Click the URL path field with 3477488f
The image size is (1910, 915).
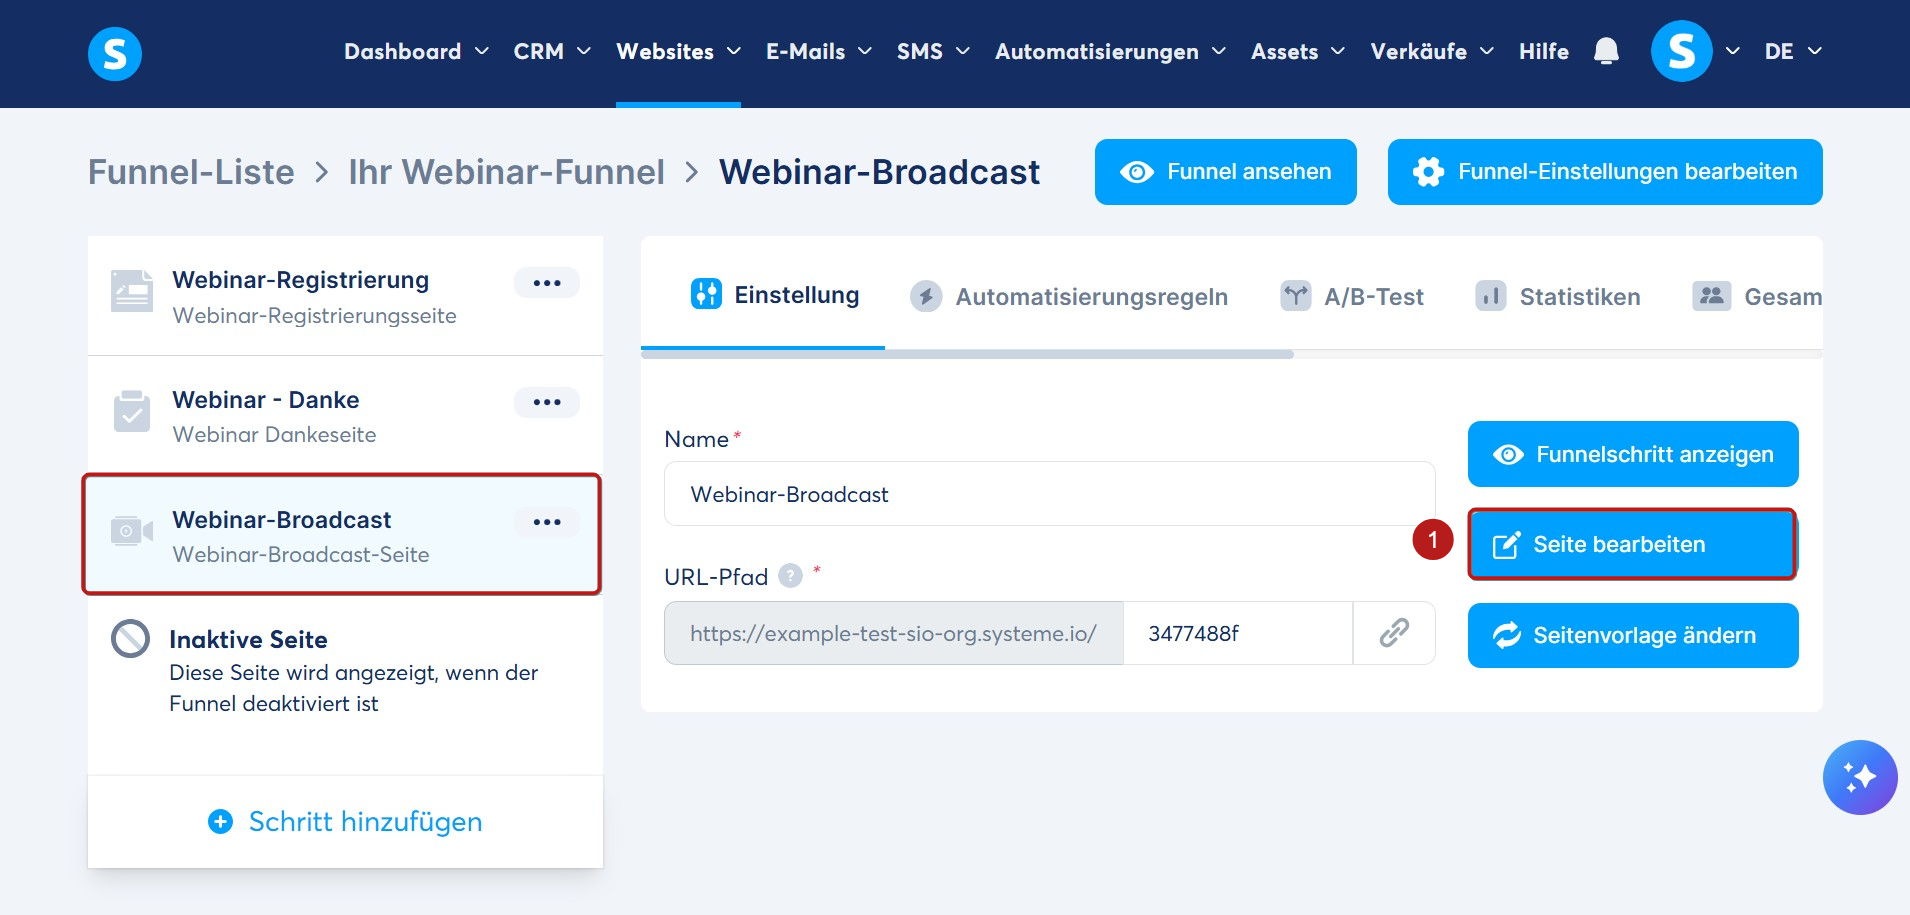[1238, 633]
